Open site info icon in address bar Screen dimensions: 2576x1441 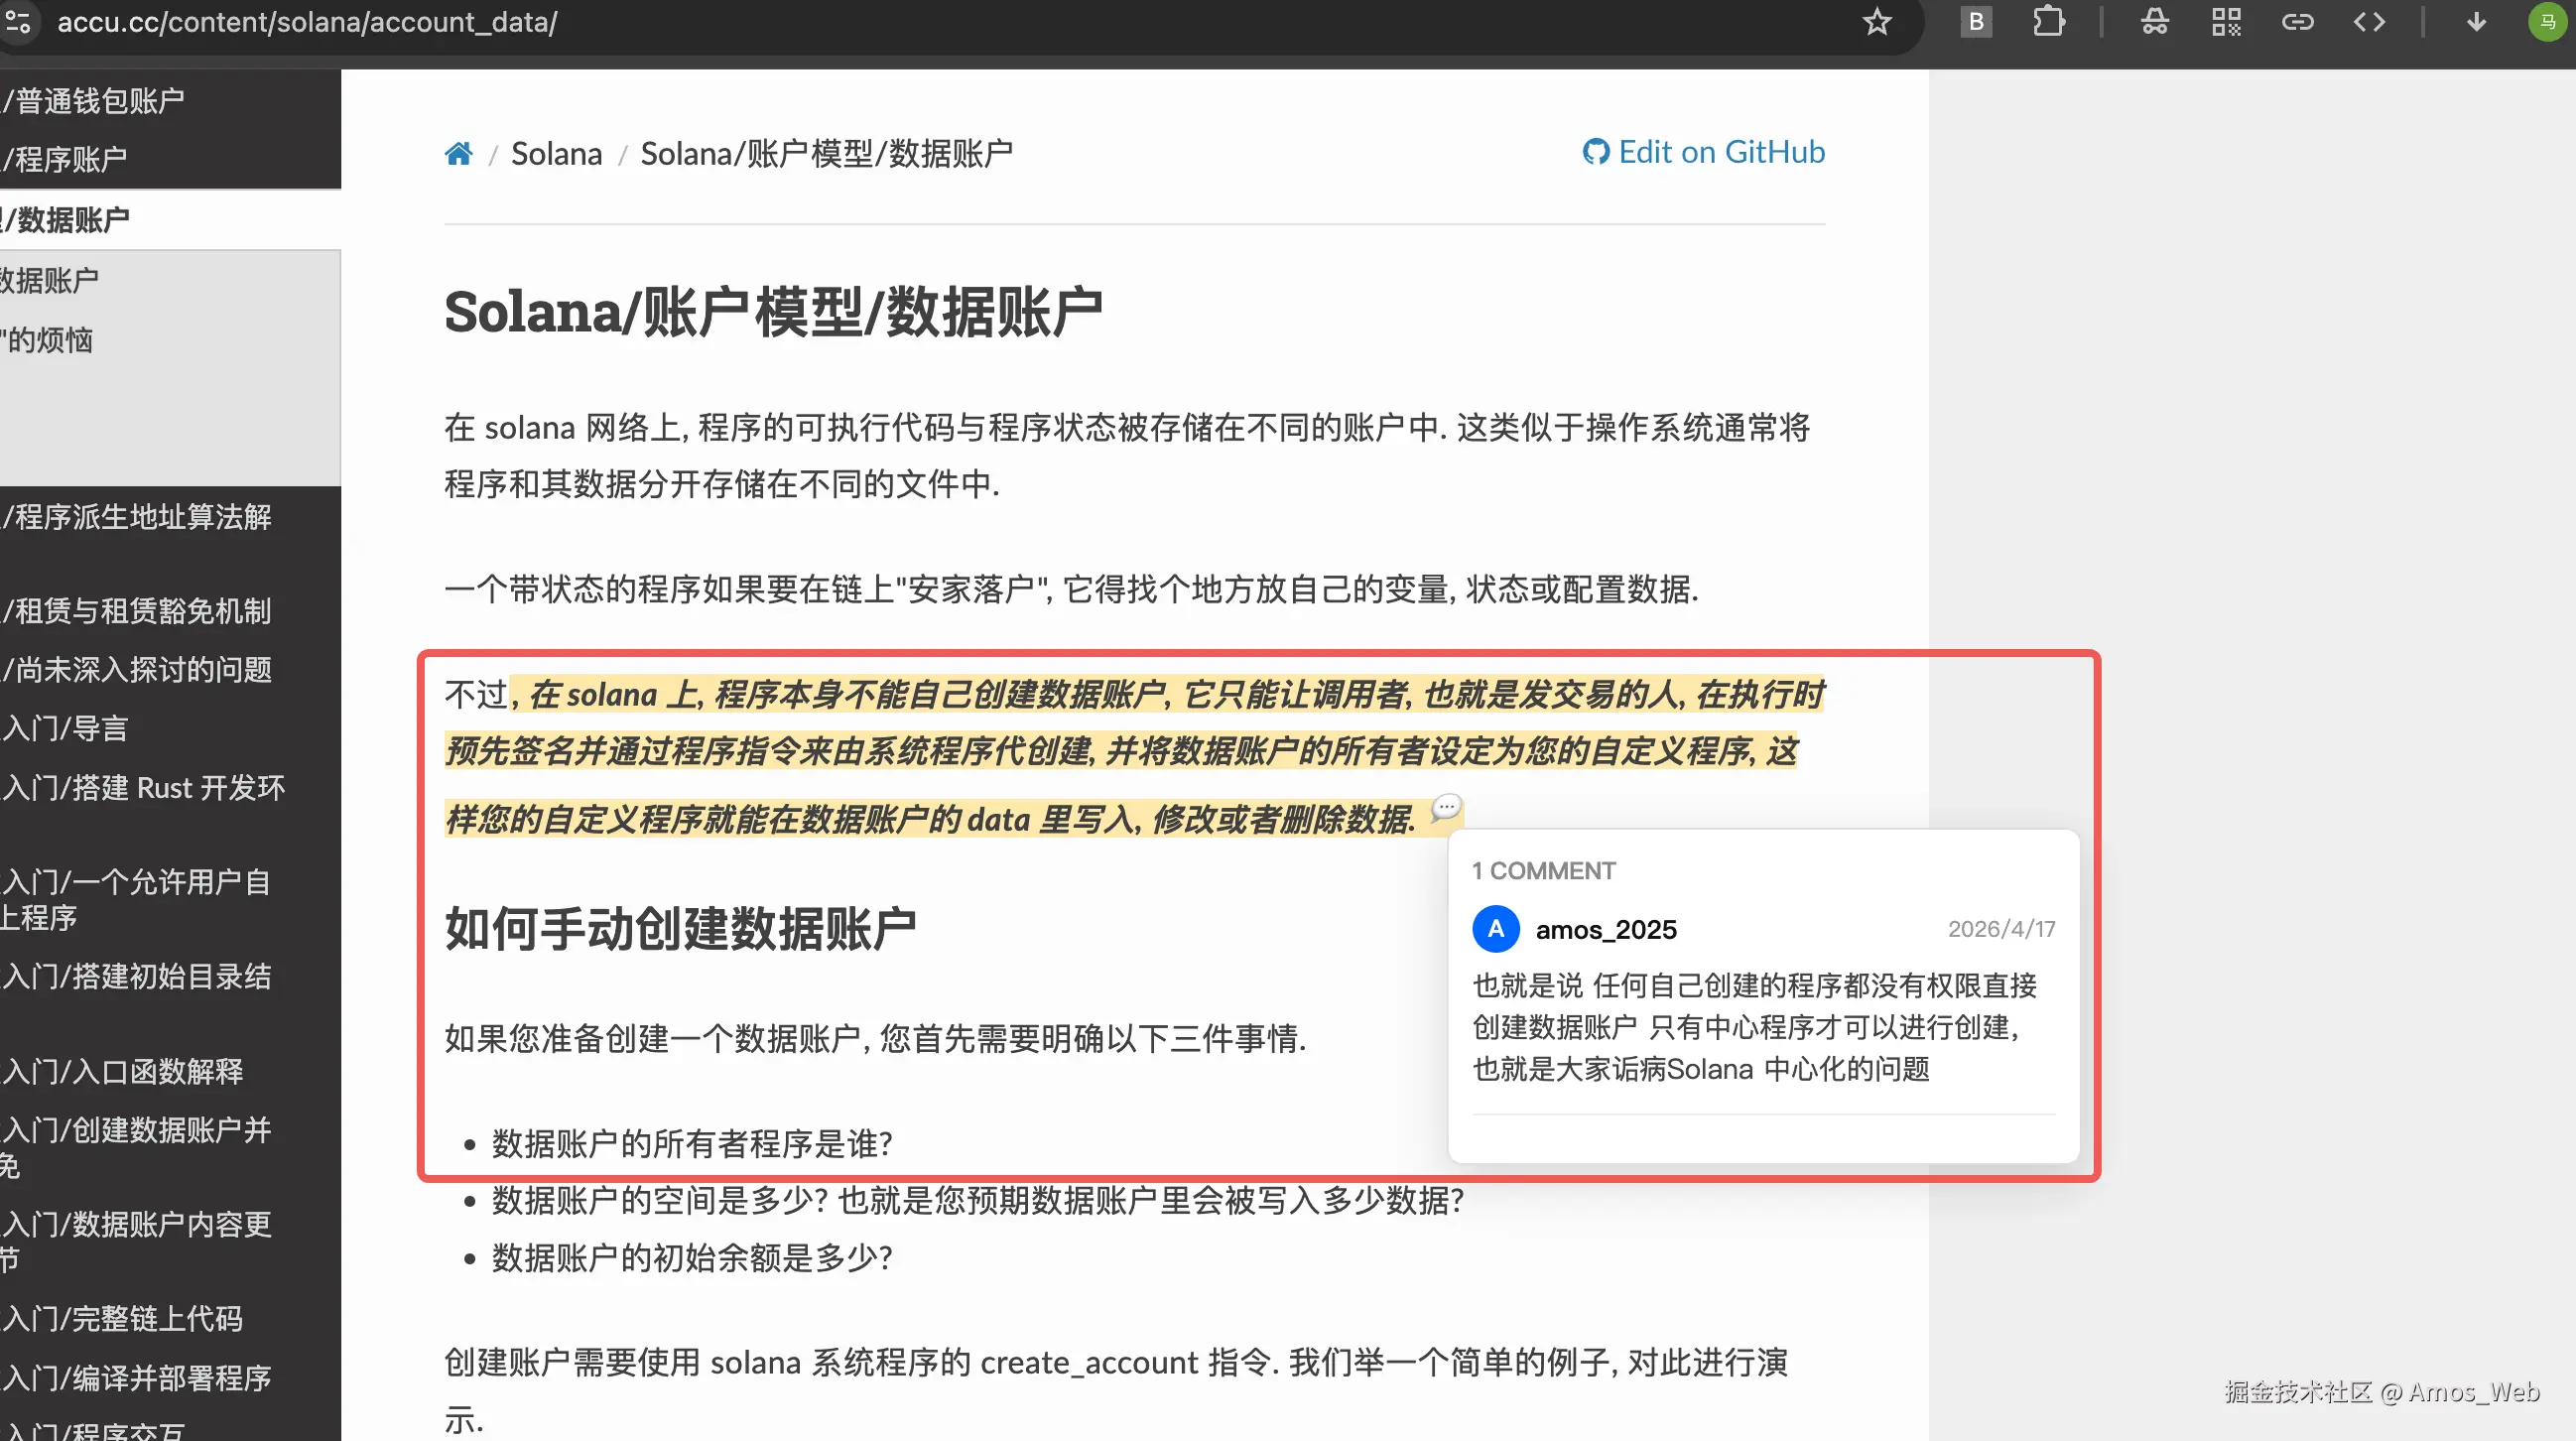[18, 22]
